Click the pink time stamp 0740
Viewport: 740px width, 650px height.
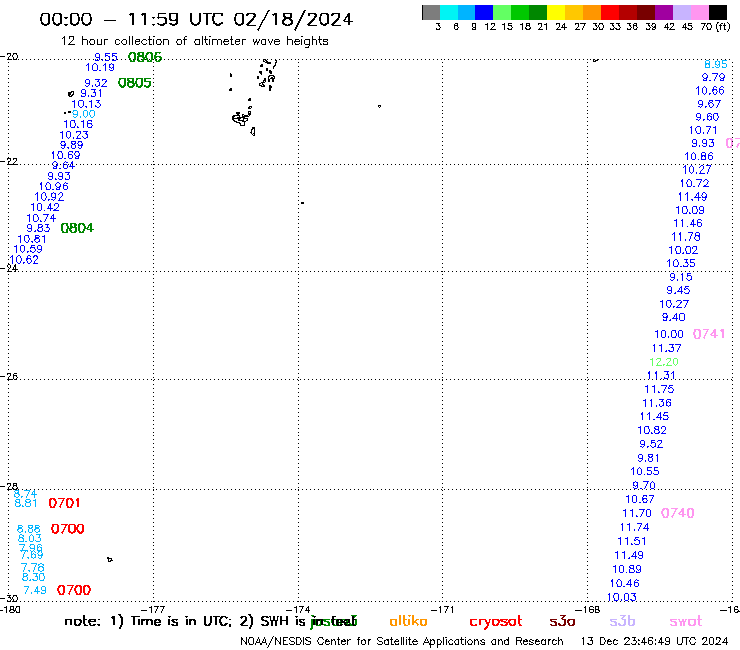point(677,513)
